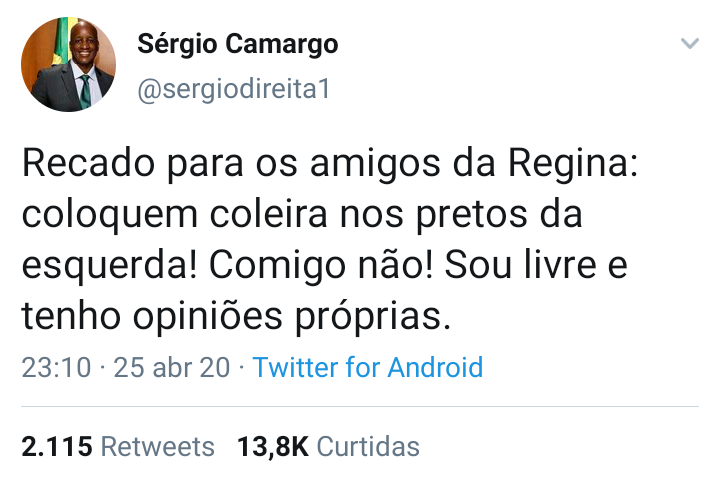Click Sérgio Camargo's profile picture
The width and height of the screenshot is (718, 477).
pos(68,64)
